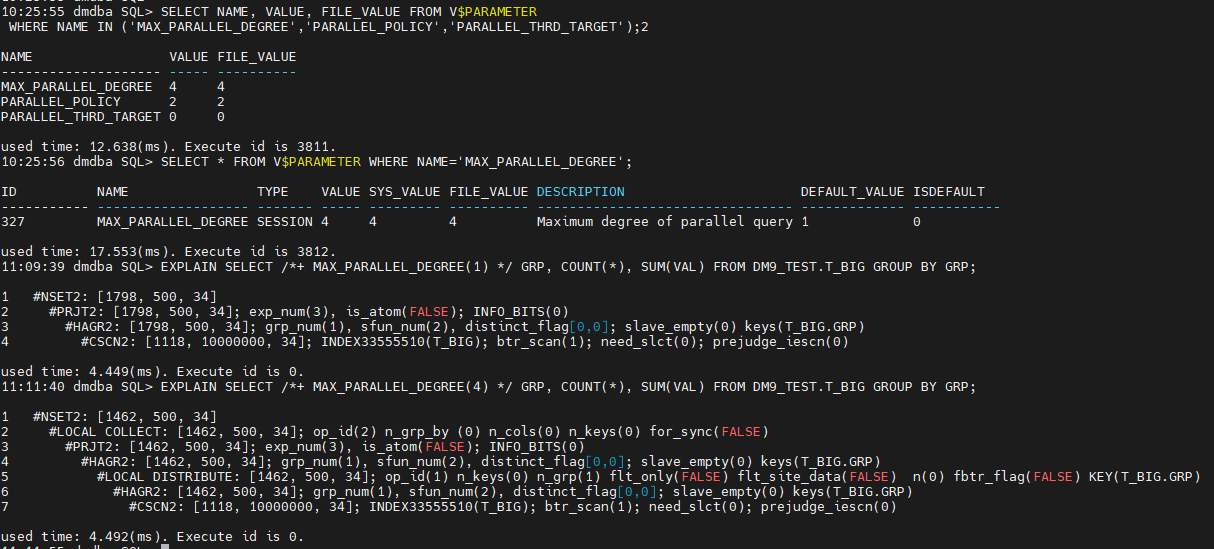Image resolution: width=1214 pixels, height=549 pixels.
Task: Click the 11:11:40 timestamp in prompt
Action: (33, 386)
